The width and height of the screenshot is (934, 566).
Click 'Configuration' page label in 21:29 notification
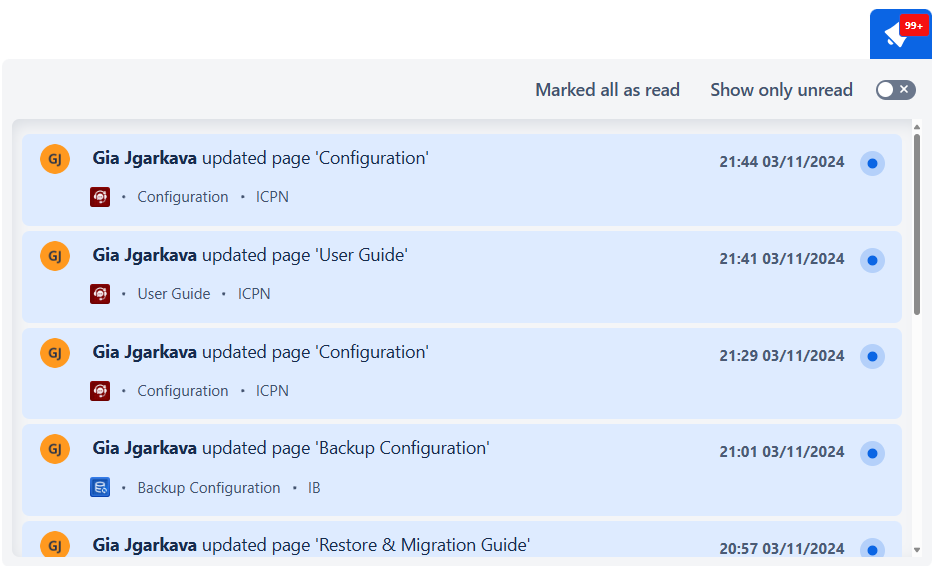[183, 391]
